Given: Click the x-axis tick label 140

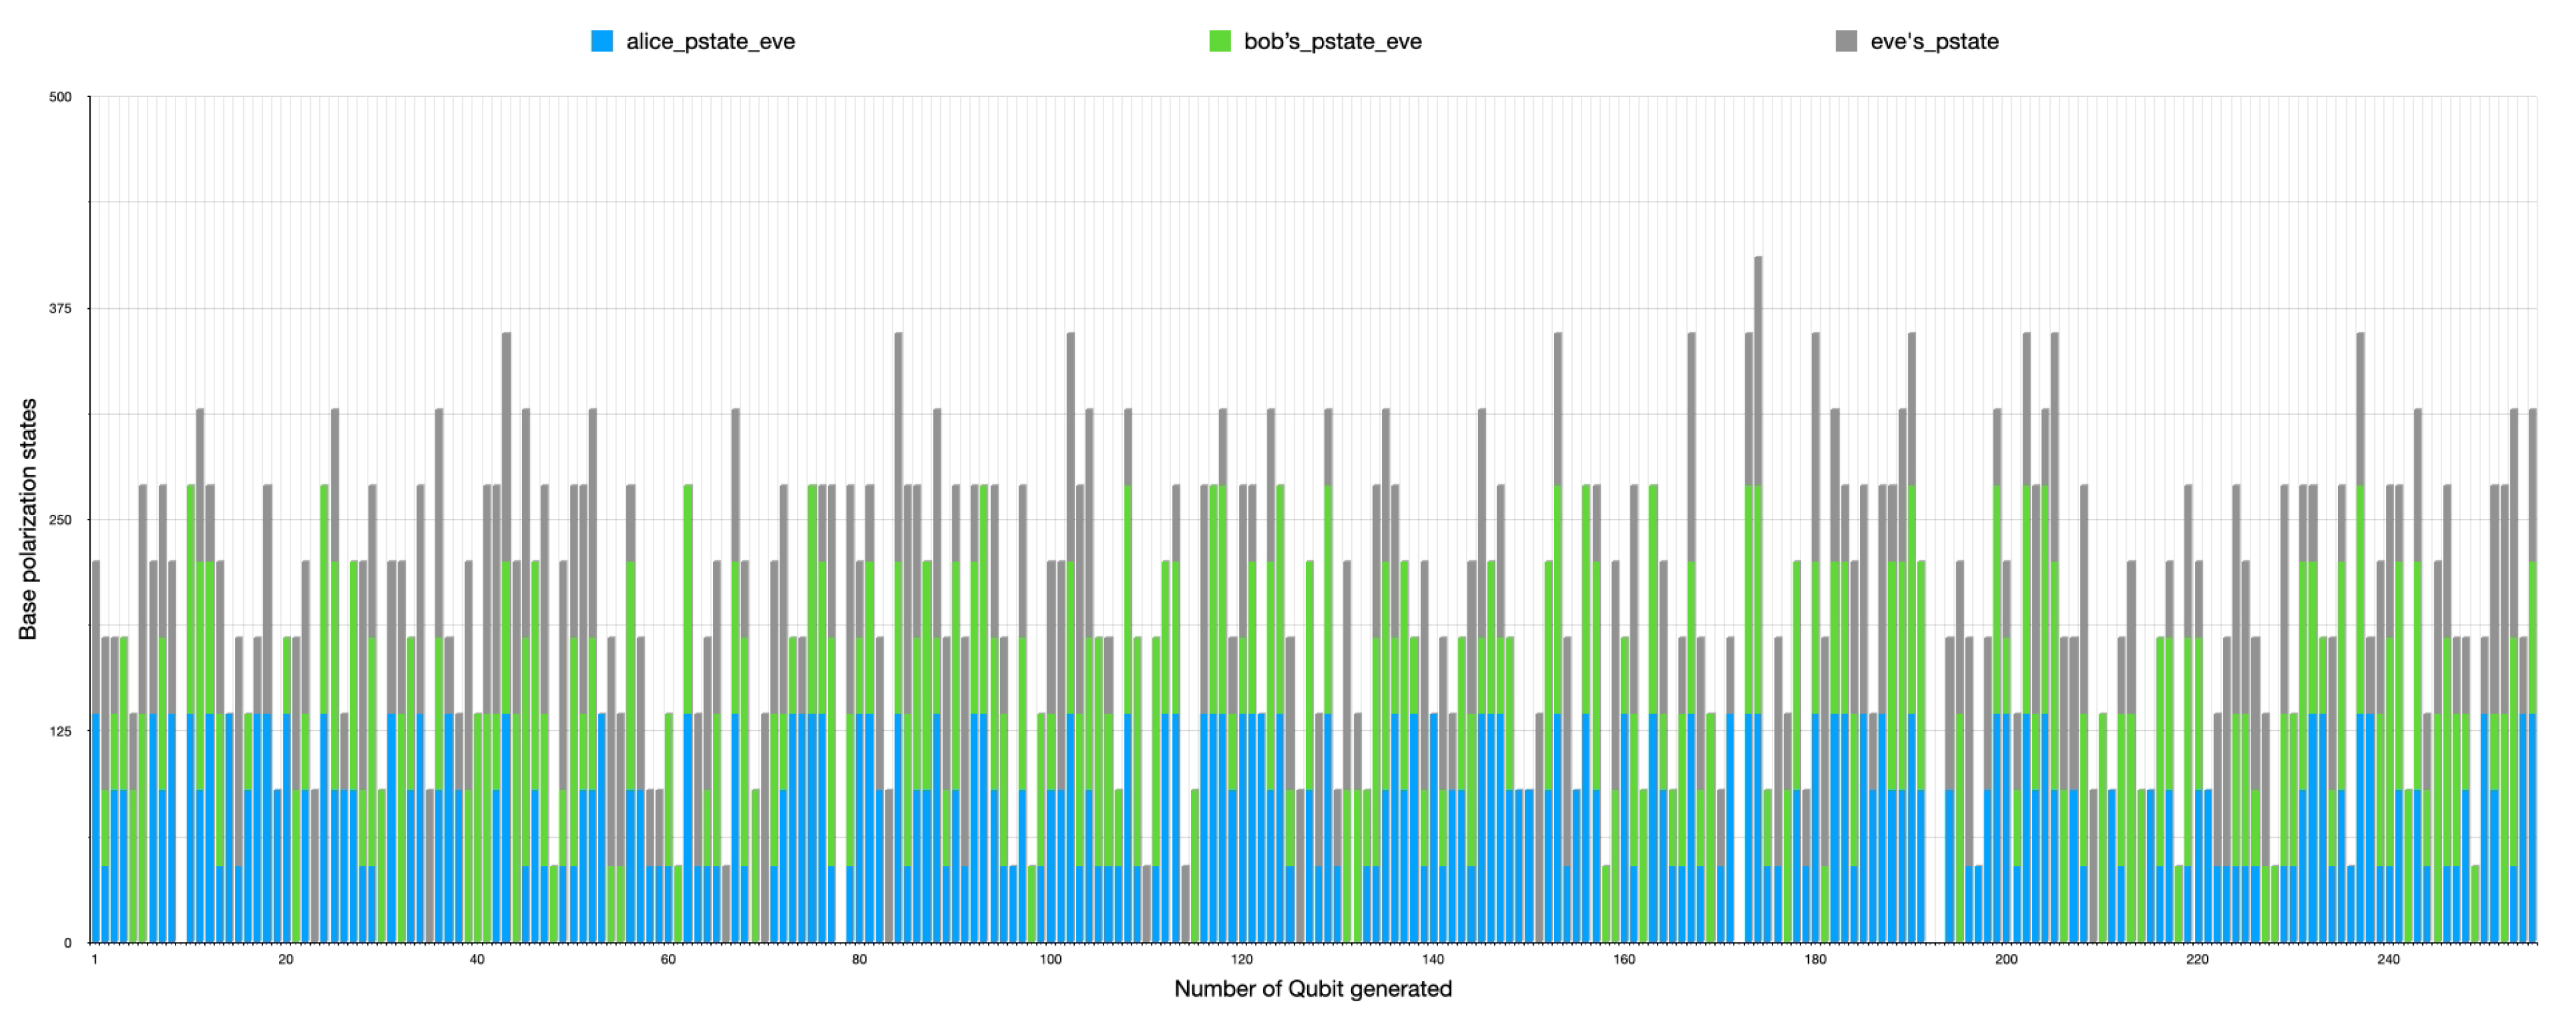Looking at the screenshot, I should [x=1432, y=959].
